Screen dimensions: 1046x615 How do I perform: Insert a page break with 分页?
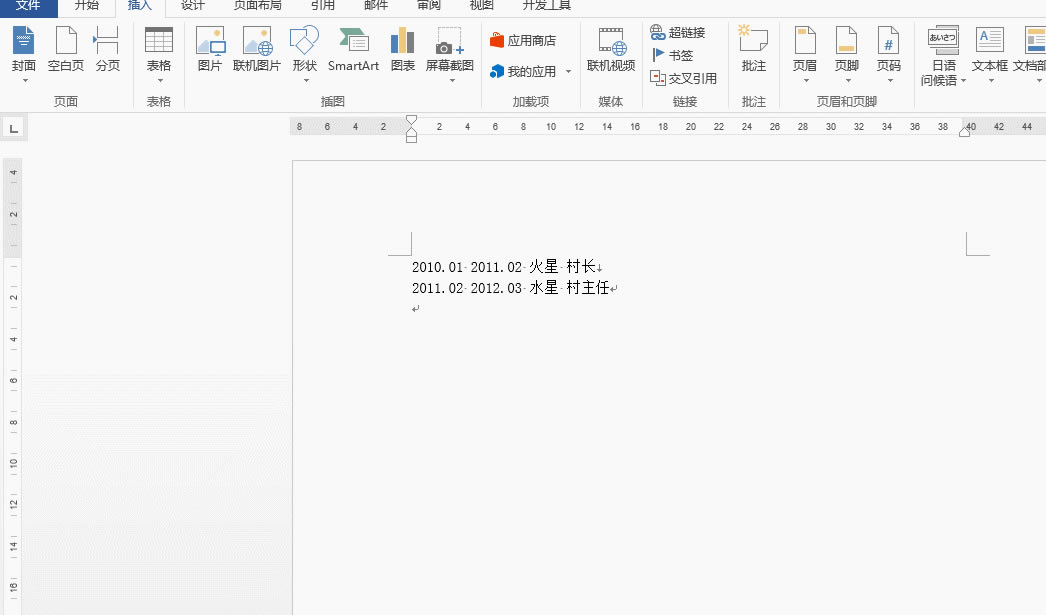click(x=107, y=41)
